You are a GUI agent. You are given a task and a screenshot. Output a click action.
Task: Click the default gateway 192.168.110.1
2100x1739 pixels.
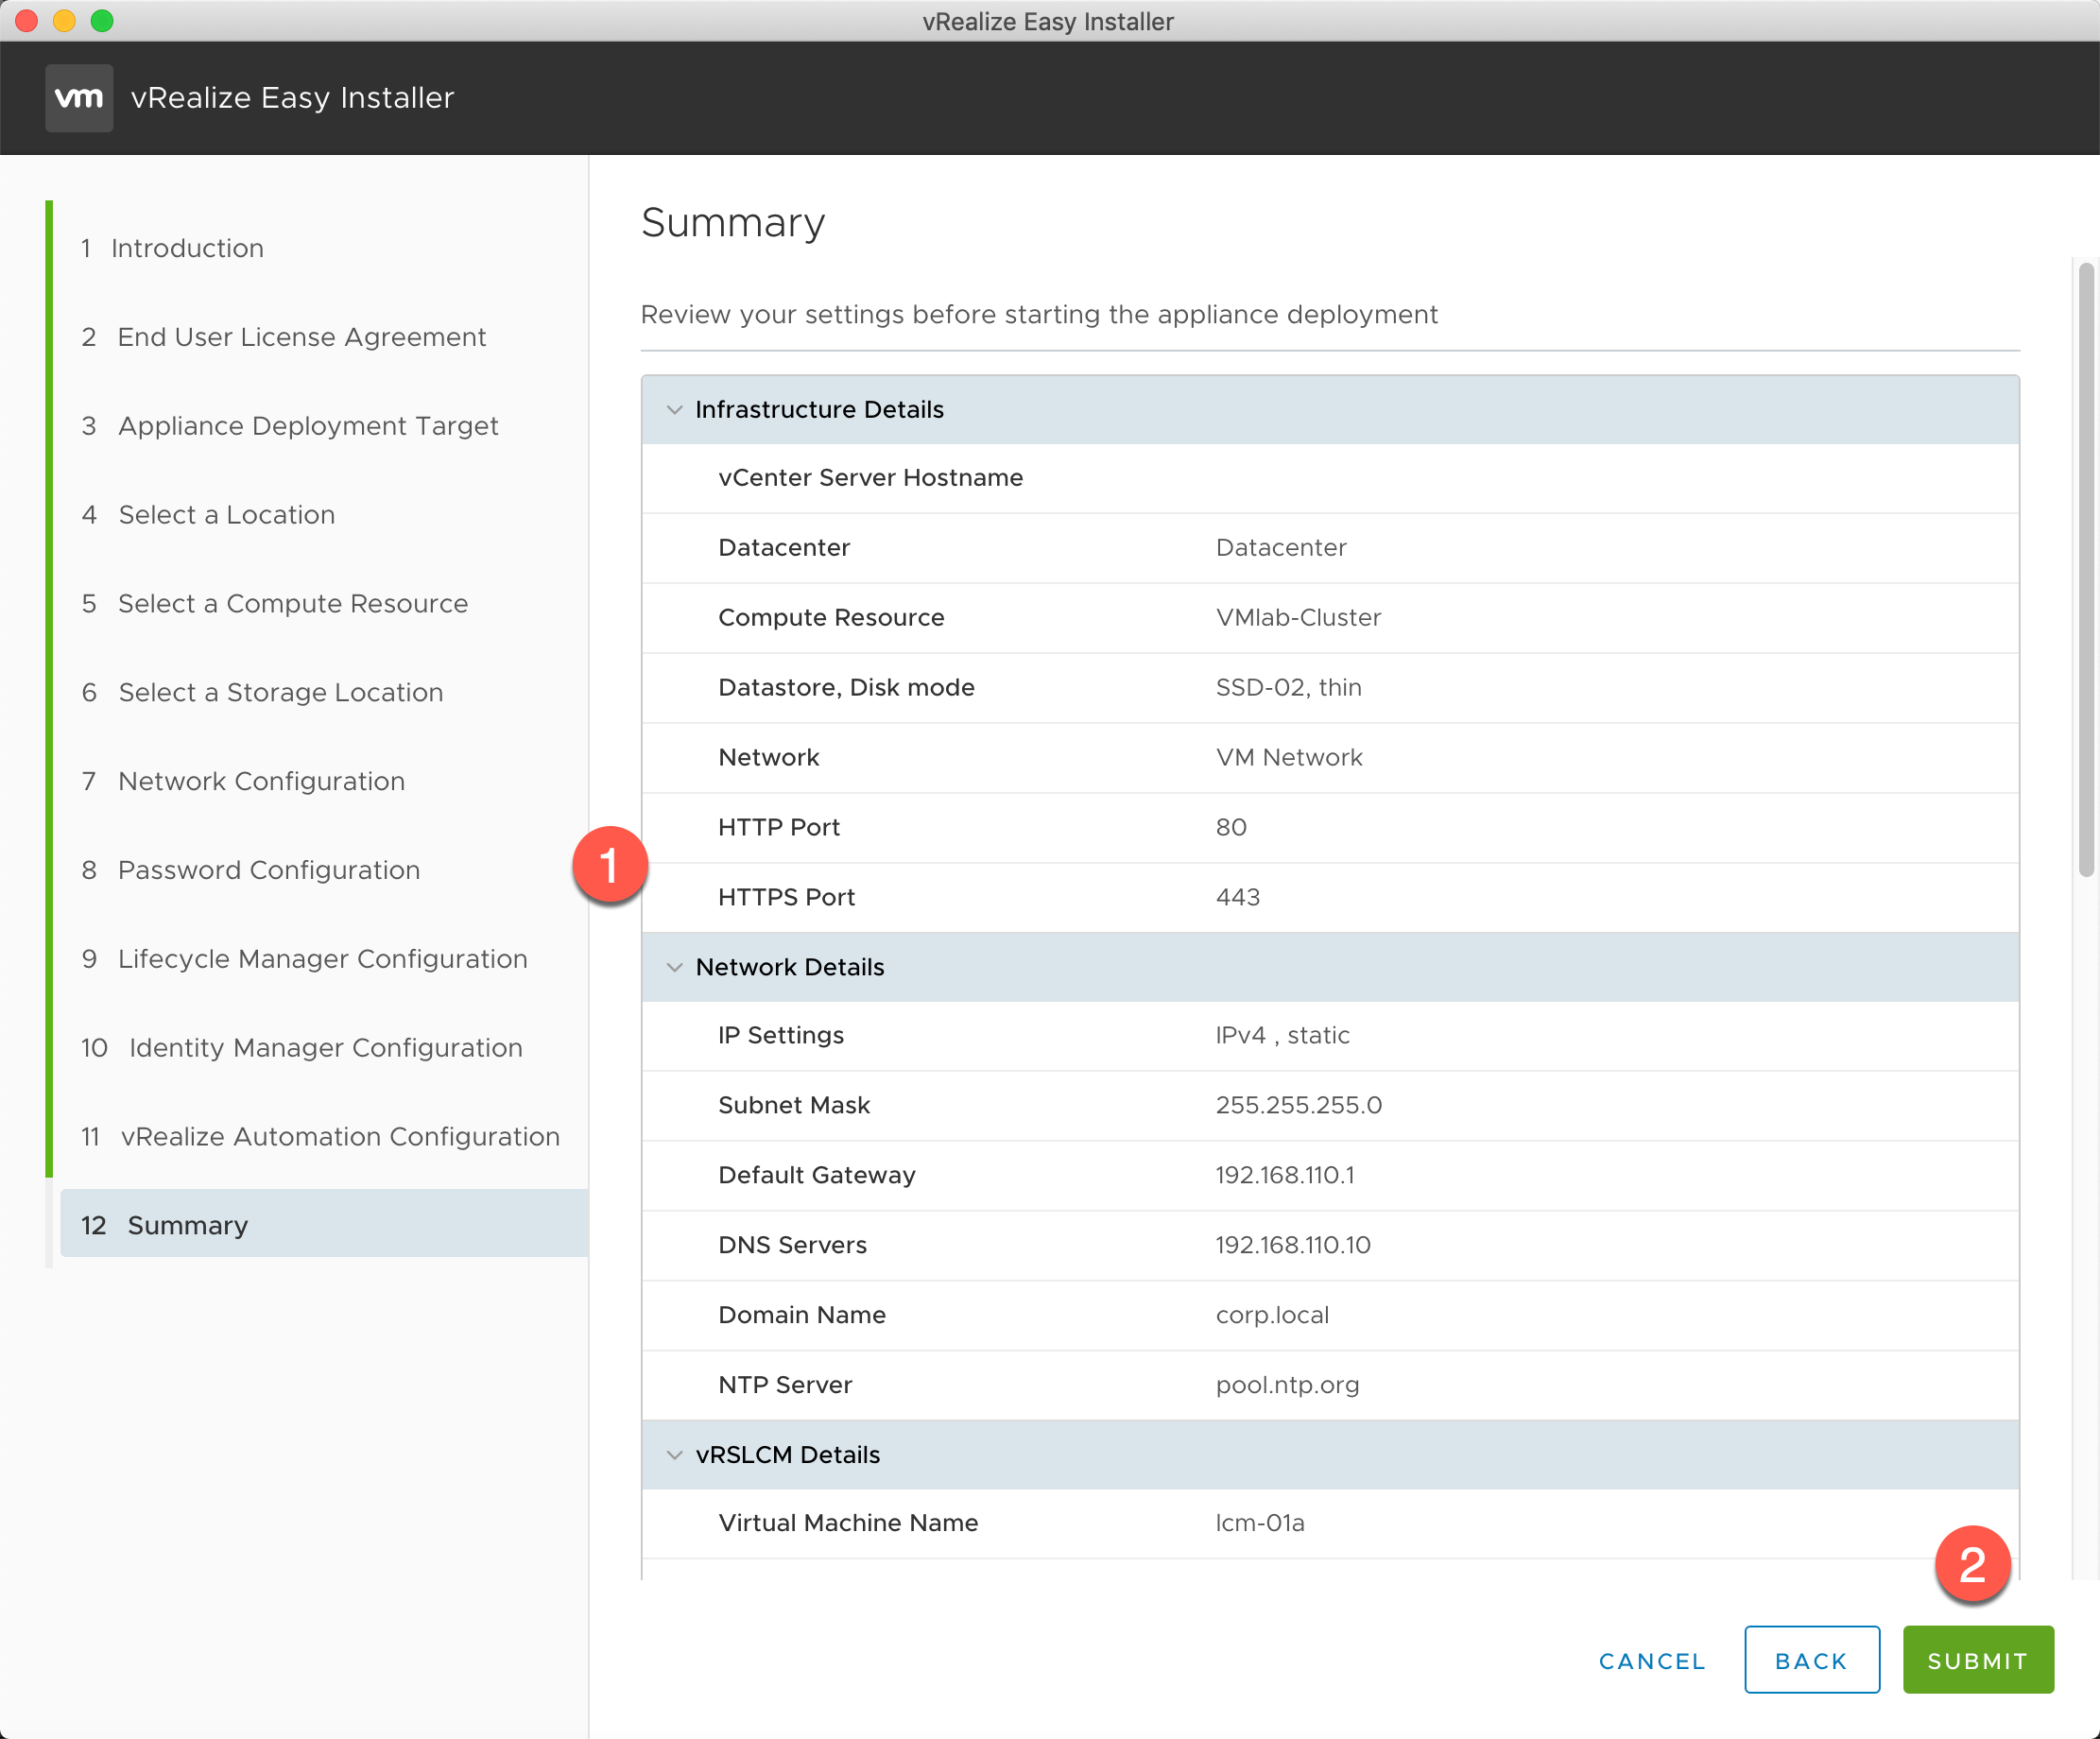pos(1285,1176)
